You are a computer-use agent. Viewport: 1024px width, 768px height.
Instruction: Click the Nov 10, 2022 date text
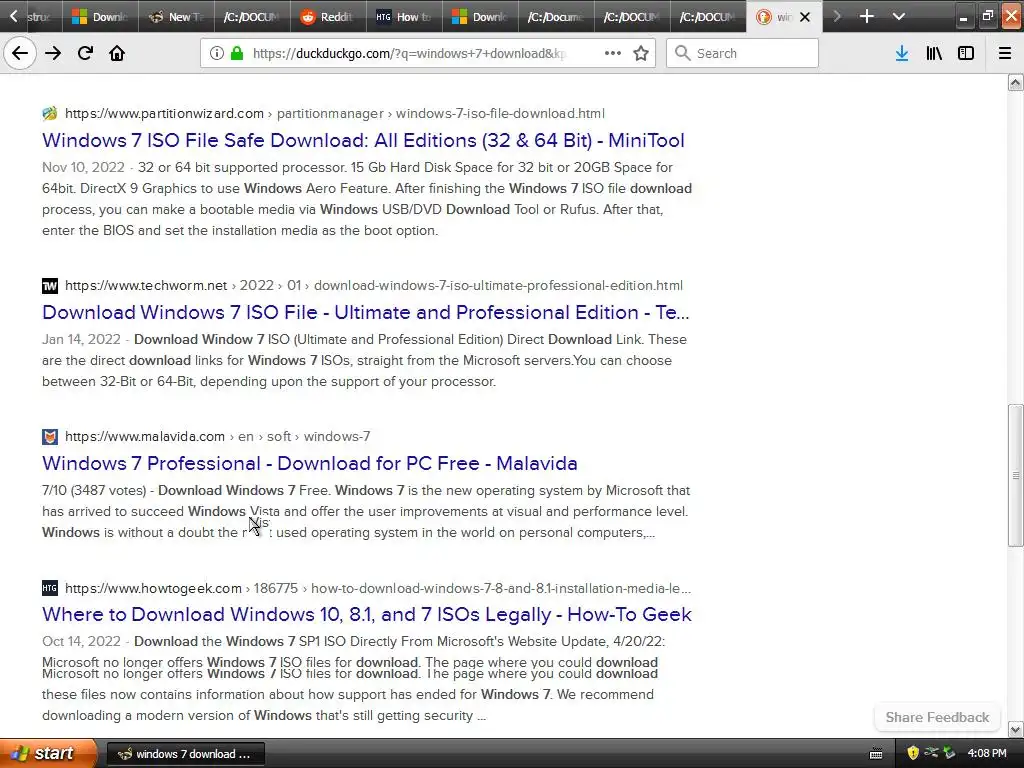point(83,167)
